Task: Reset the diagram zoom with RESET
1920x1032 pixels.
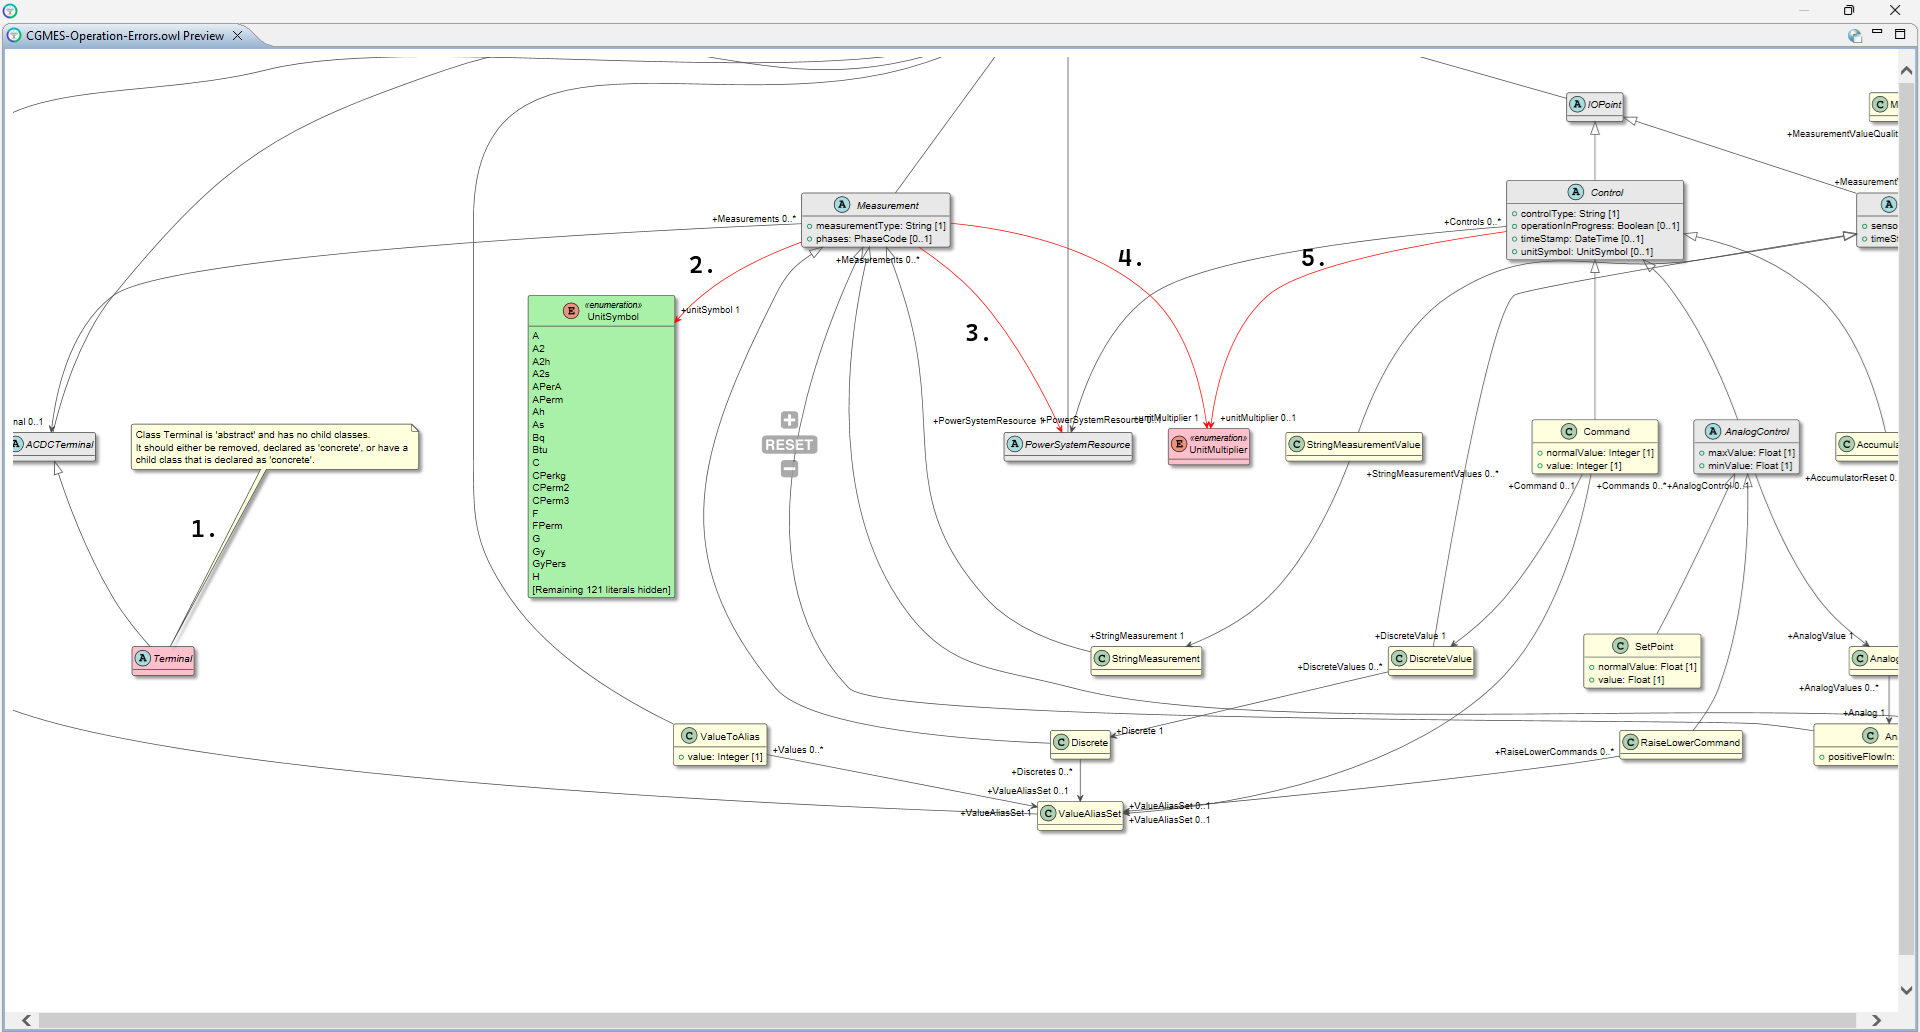Action: click(789, 444)
